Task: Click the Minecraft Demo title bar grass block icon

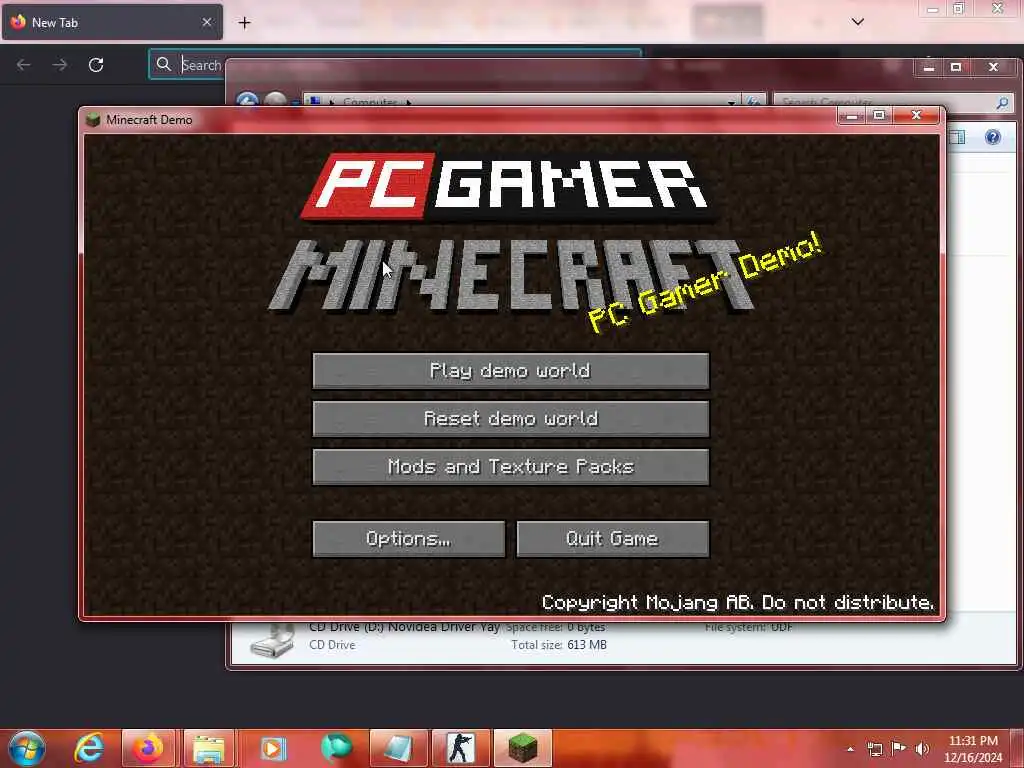Action: point(93,120)
